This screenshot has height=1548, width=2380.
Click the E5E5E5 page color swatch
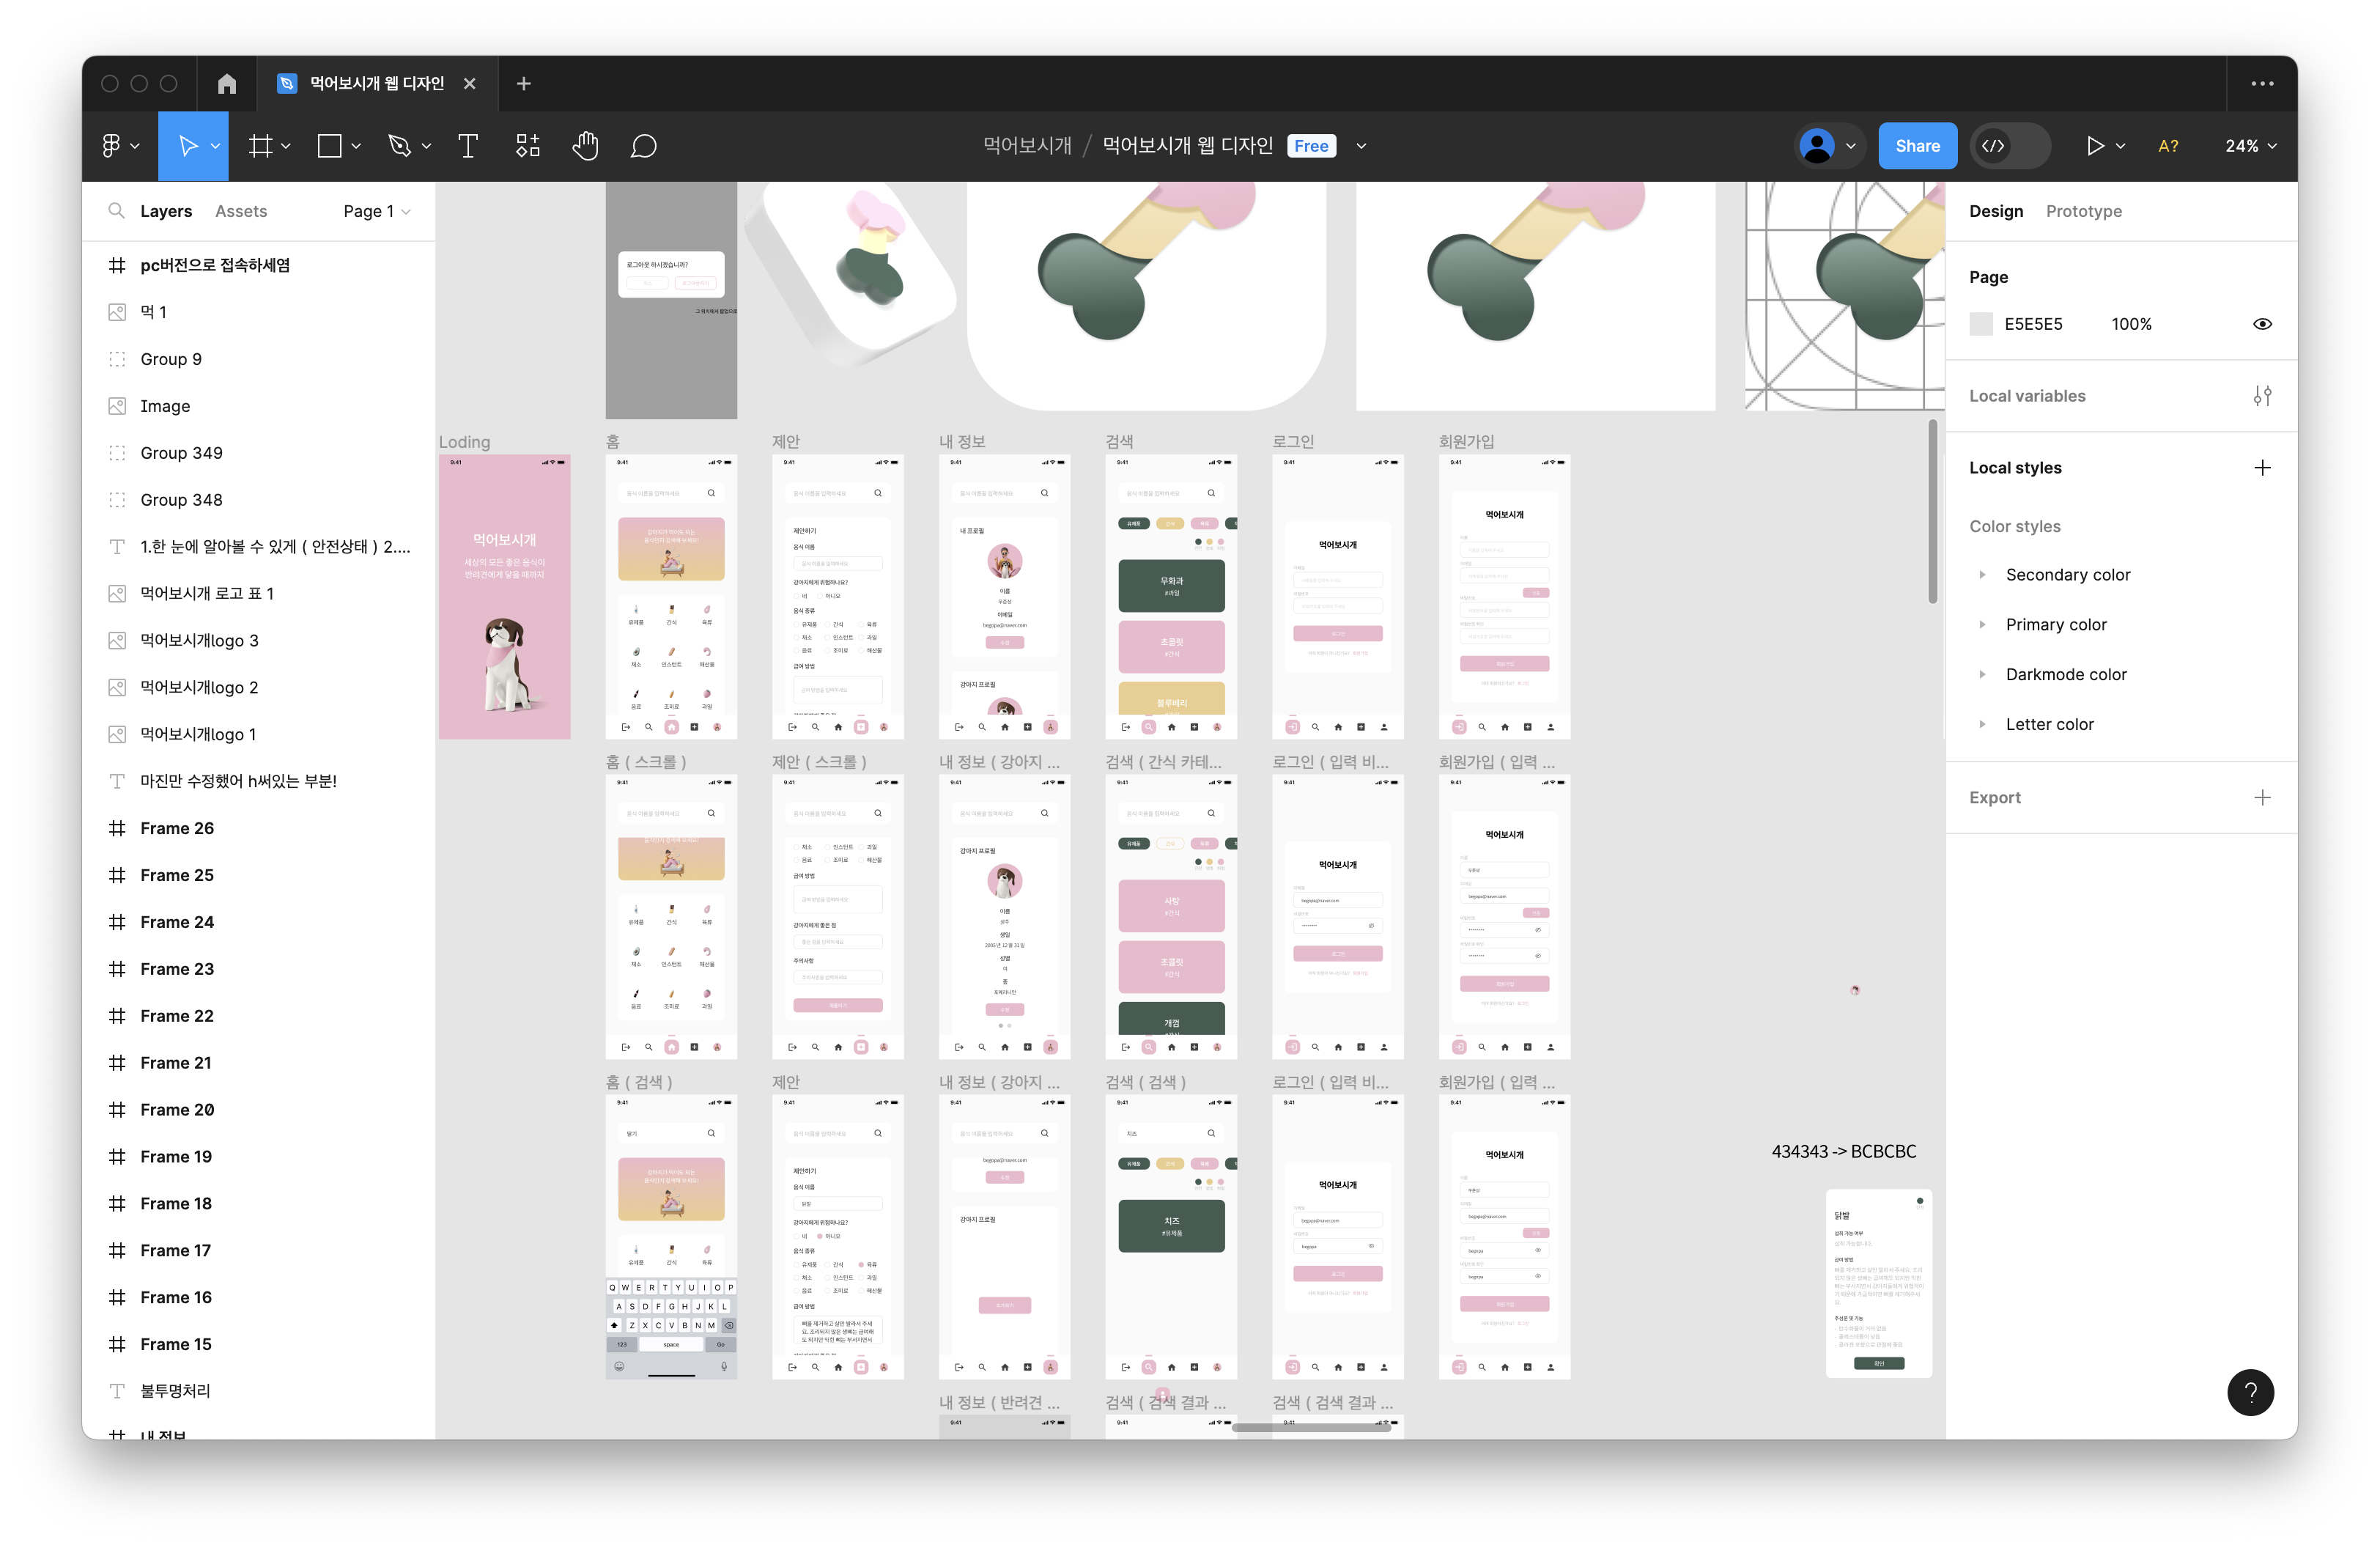pyautogui.click(x=1981, y=324)
